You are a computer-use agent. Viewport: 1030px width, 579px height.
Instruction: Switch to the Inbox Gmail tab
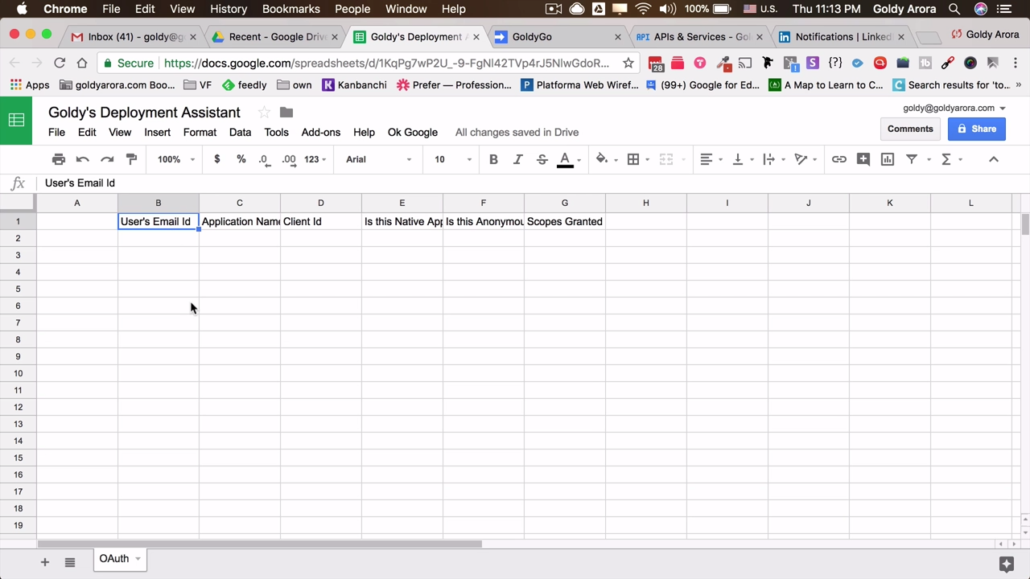(x=133, y=37)
